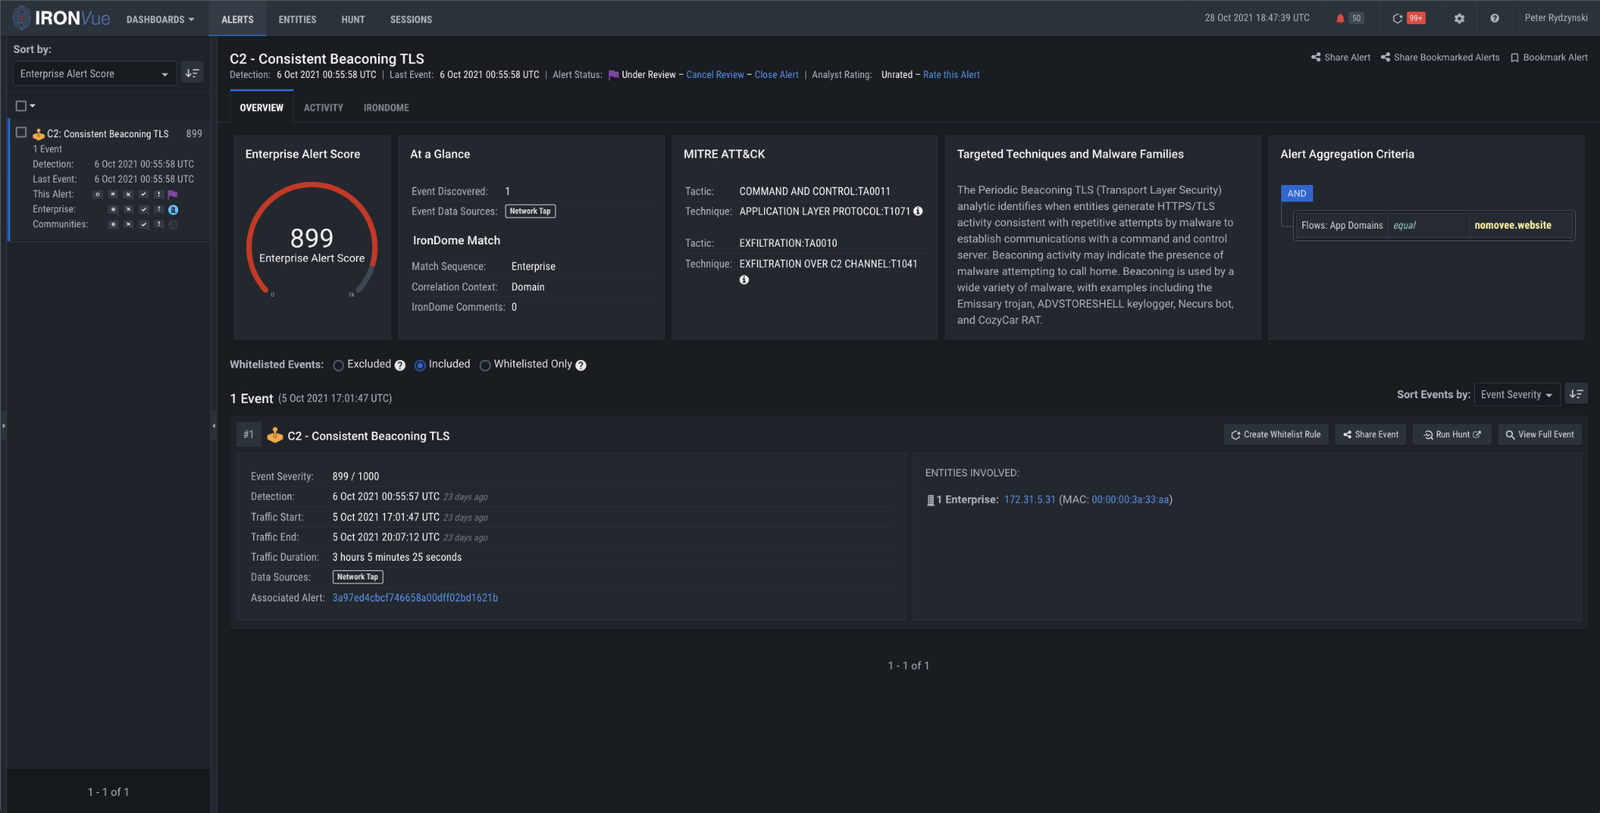Click the Close Alert link
Screen dimensions: 1600x813
[776, 75]
